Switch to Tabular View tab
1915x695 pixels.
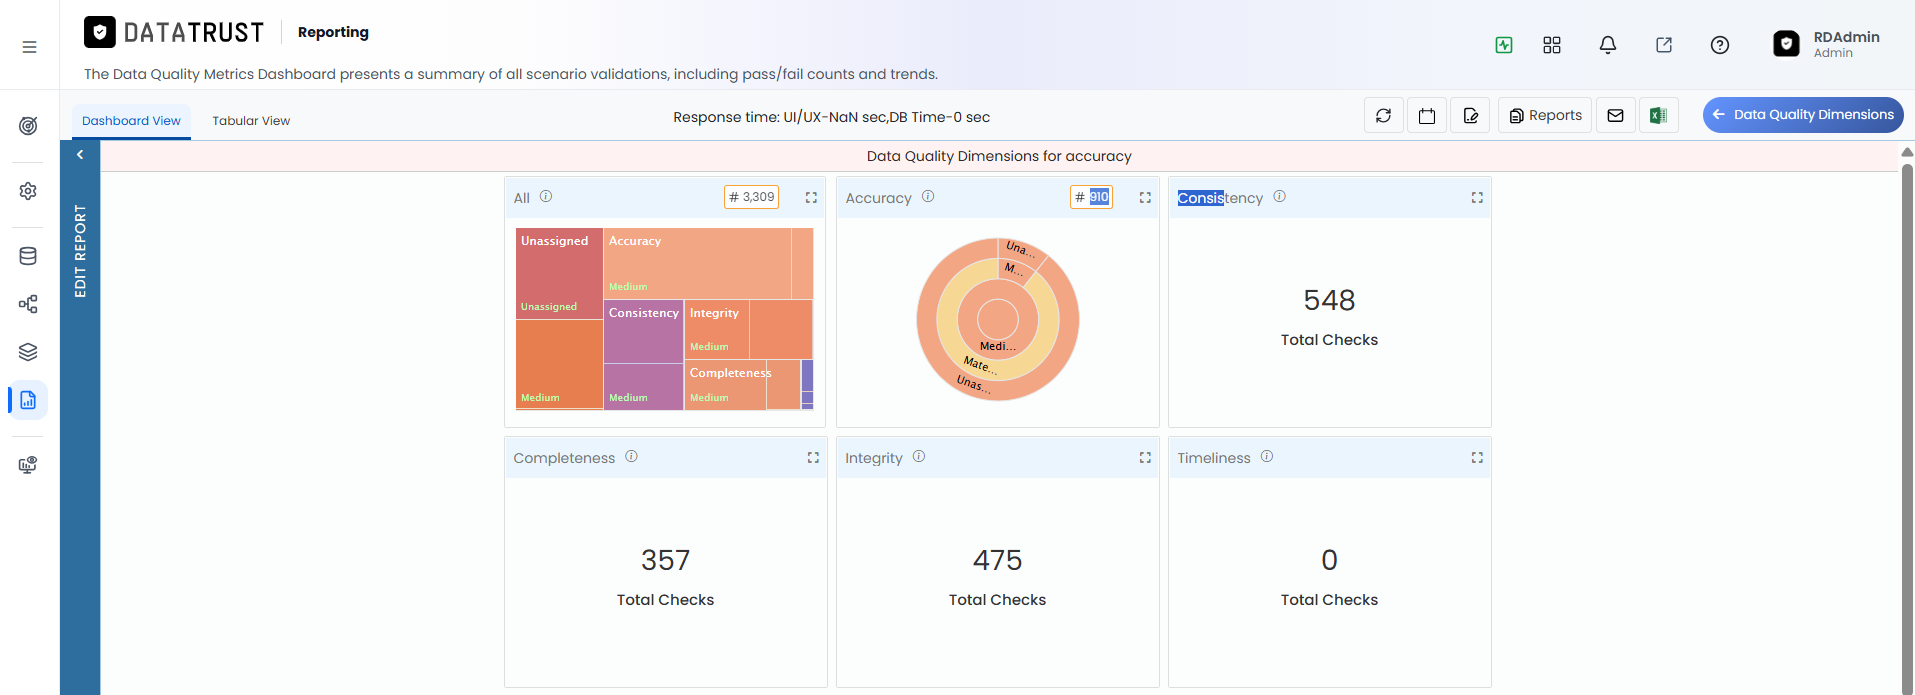[251, 121]
